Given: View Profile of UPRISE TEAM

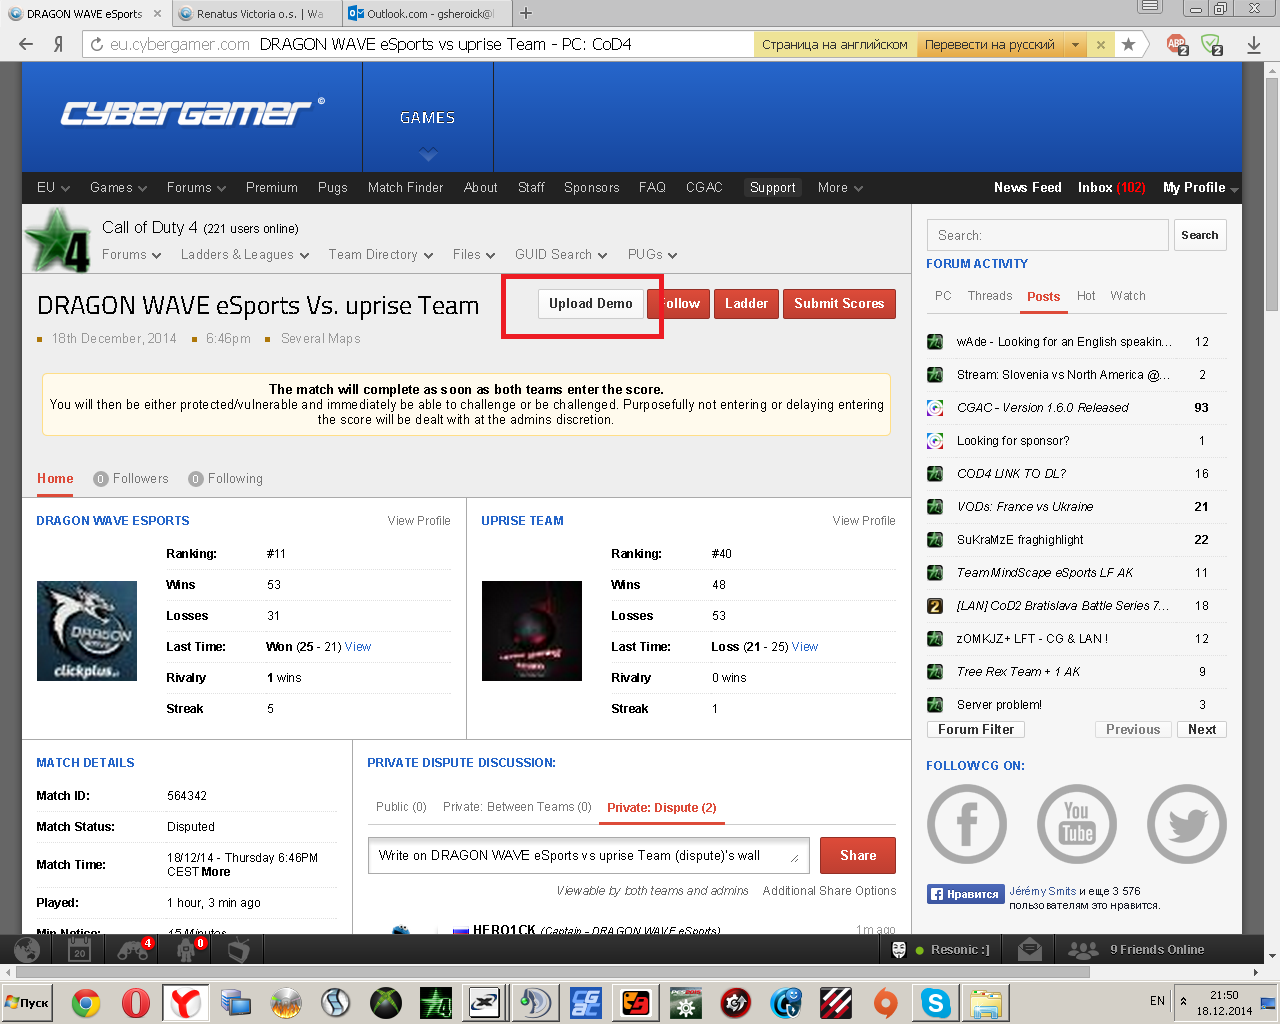Looking at the screenshot, I should (x=864, y=521).
